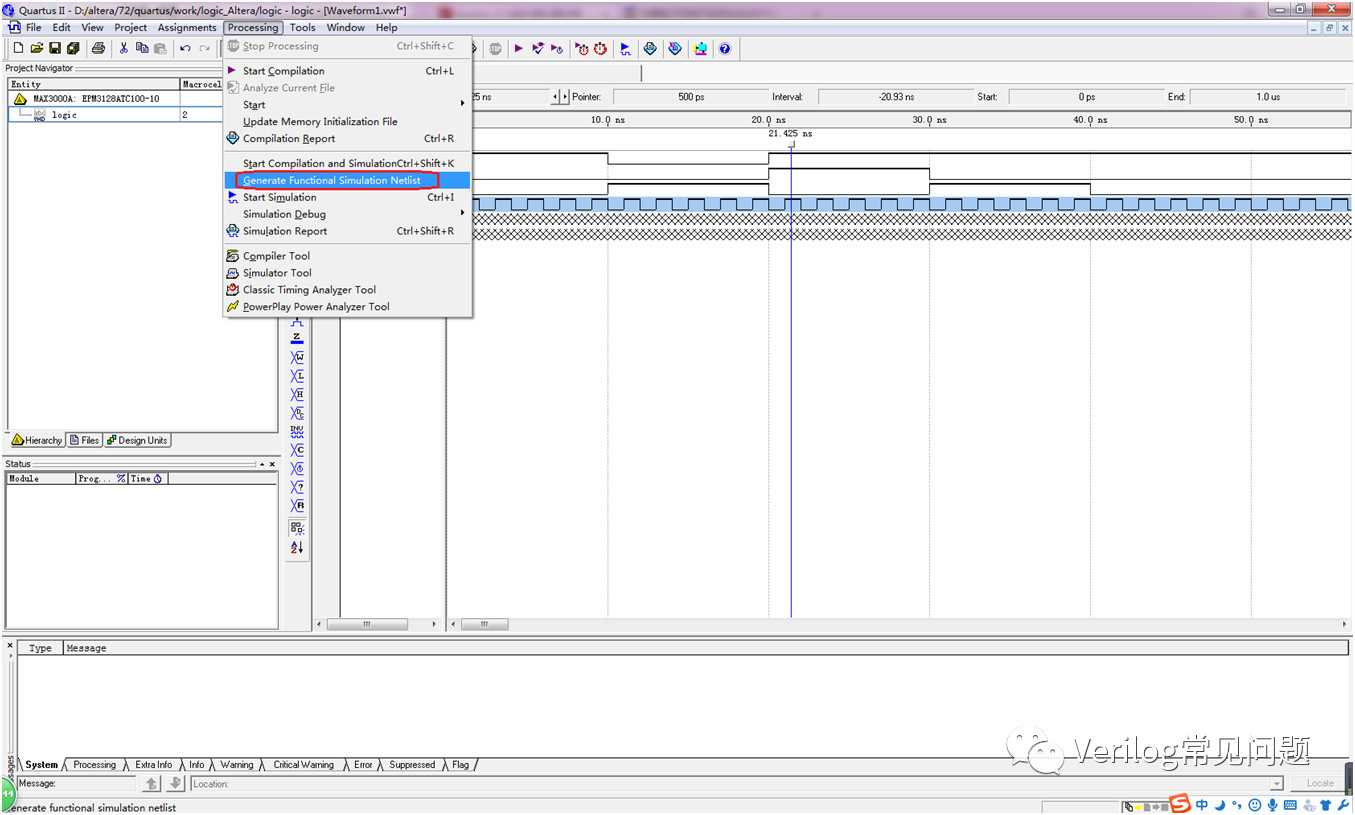Image resolution: width=1355 pixels, height=815 pixels.
Task: Open PowerPlay Power Analyzer Tool
Action: (346, 306)
